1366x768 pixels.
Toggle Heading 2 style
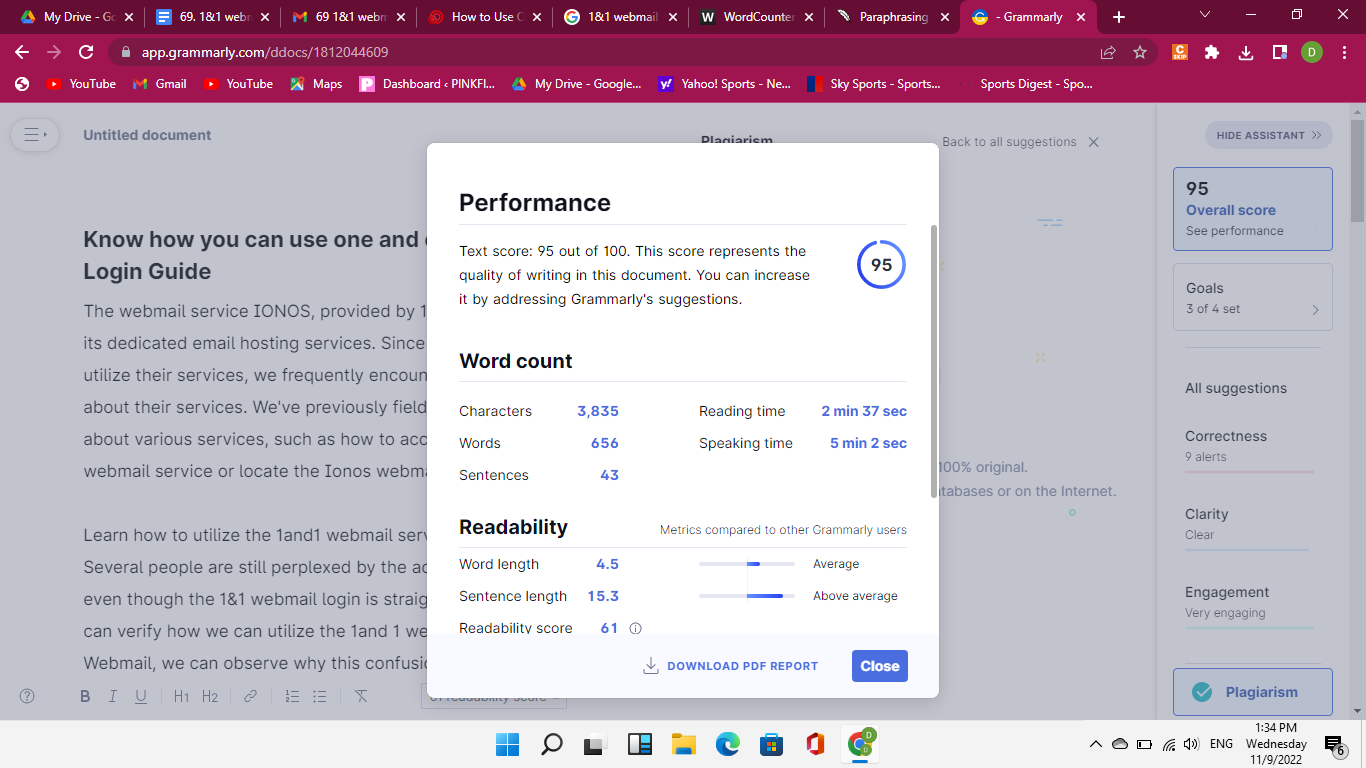point(209,696)
